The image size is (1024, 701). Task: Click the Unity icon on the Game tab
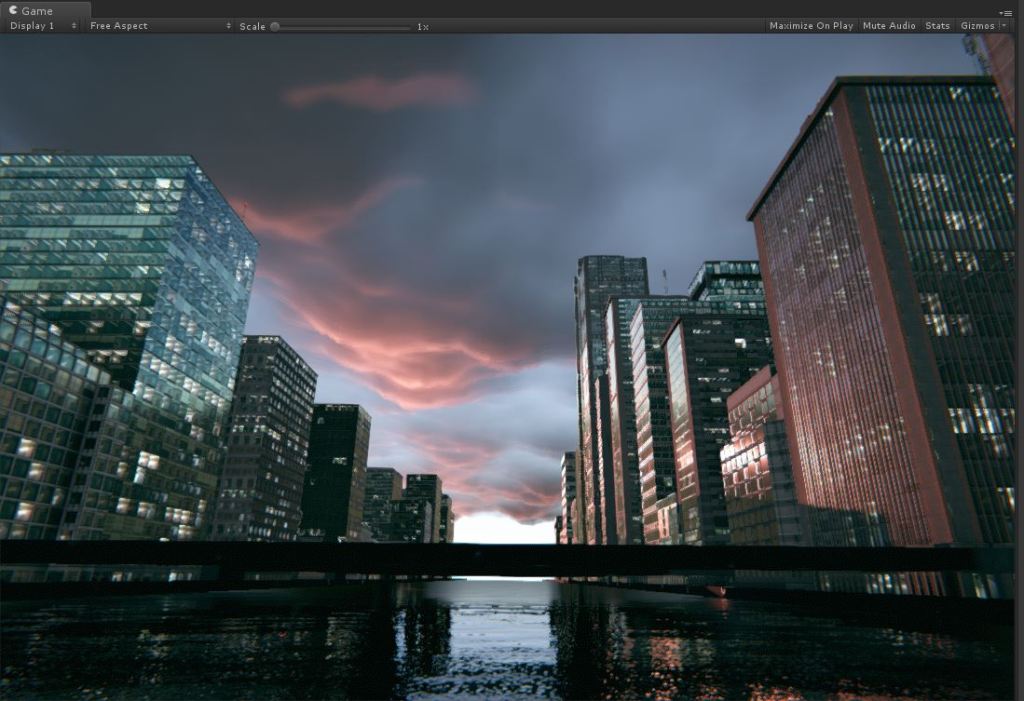[x=13, y=10]
